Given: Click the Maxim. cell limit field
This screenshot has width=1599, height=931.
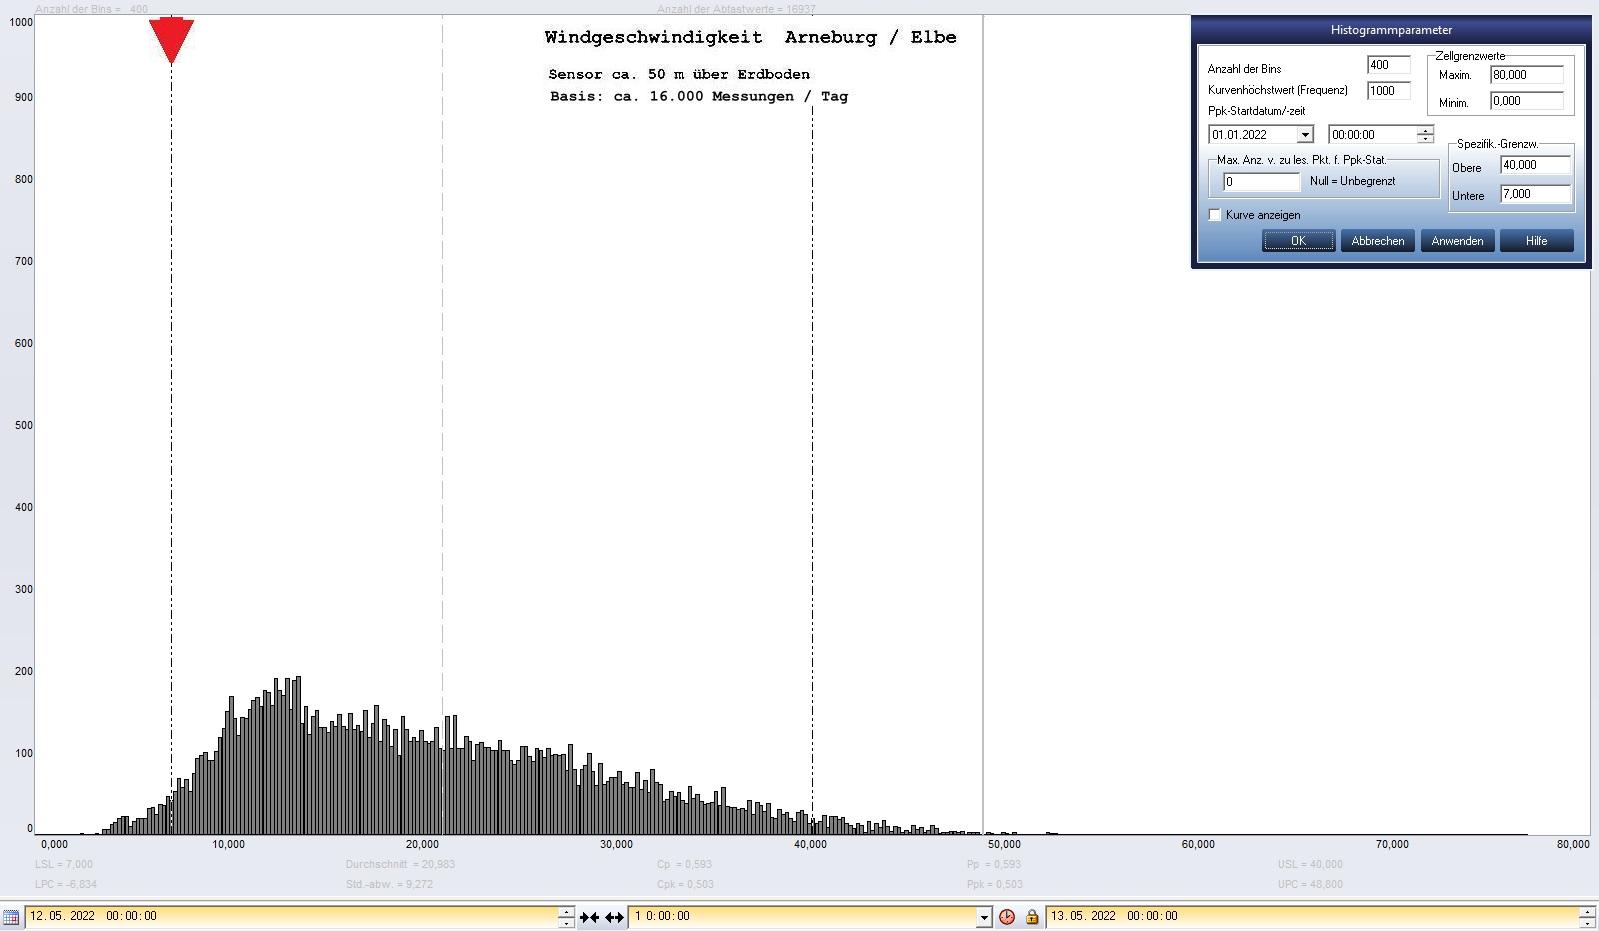Looking at the screenshot, I should click(1526, 75).
